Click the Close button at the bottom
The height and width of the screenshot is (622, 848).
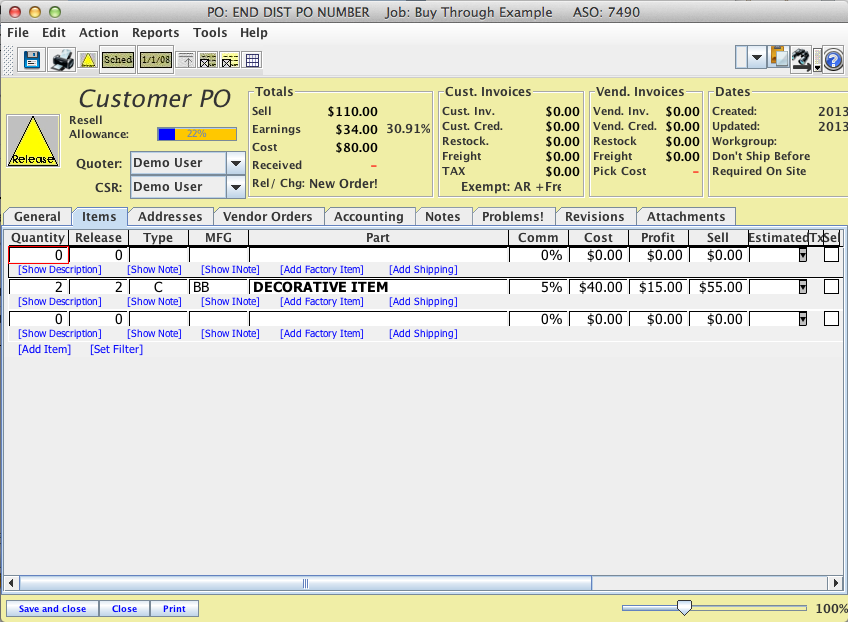click(x=124, y=608)
